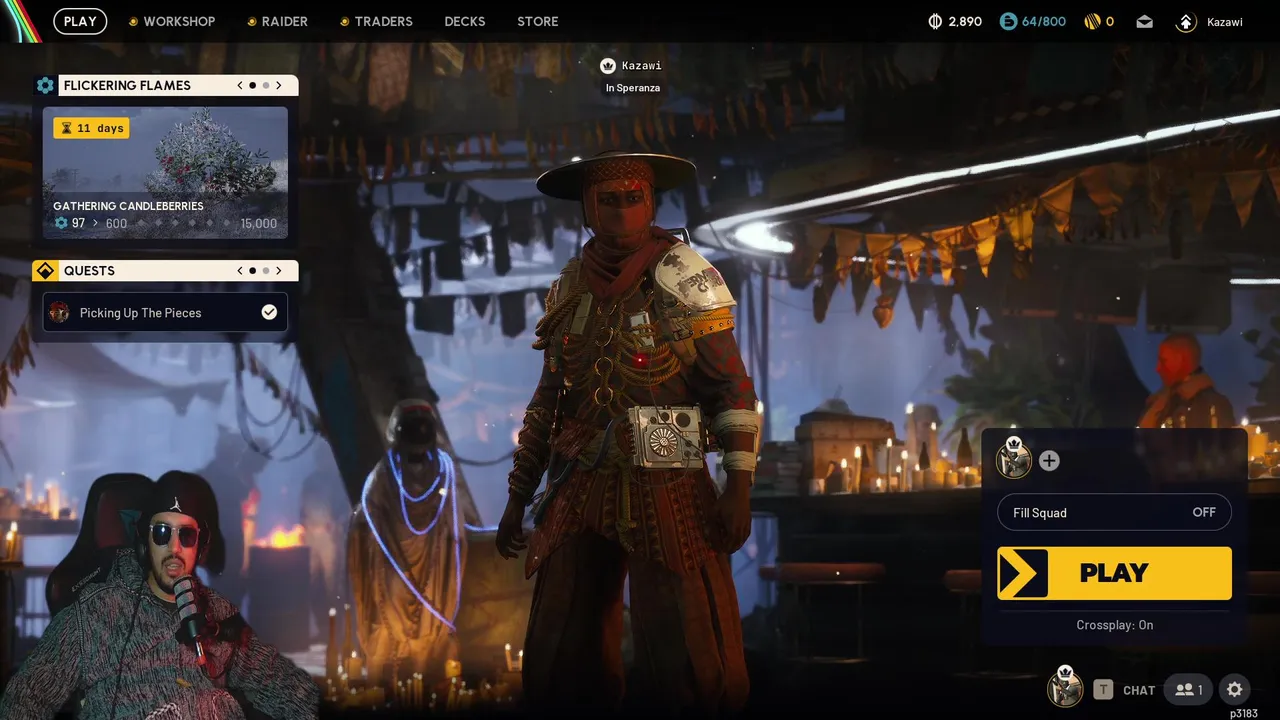Open the settings gear icon
The image size is (1280, 720).
coord(1235,689)
